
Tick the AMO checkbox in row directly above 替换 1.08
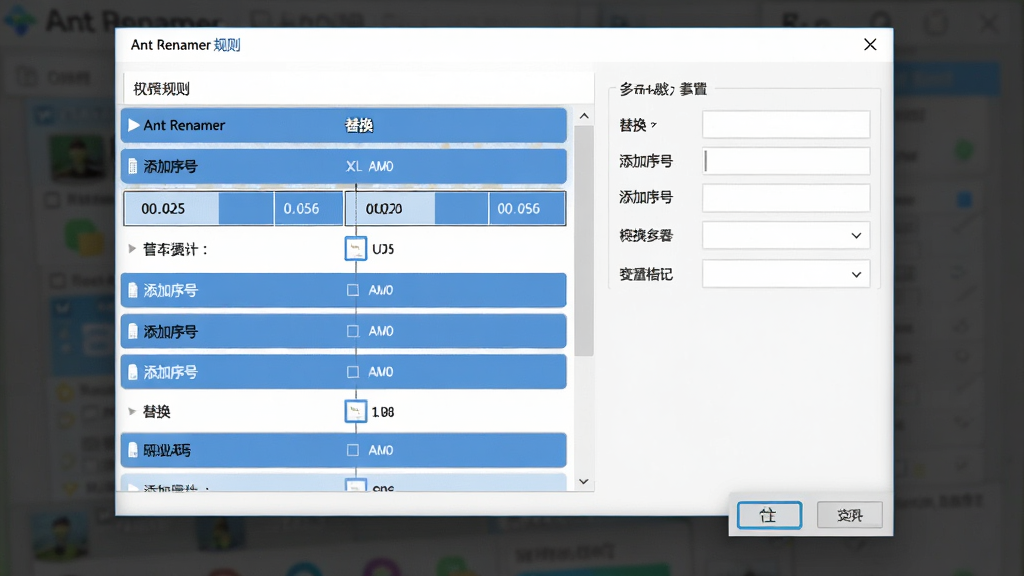click(x=353, y=372)
